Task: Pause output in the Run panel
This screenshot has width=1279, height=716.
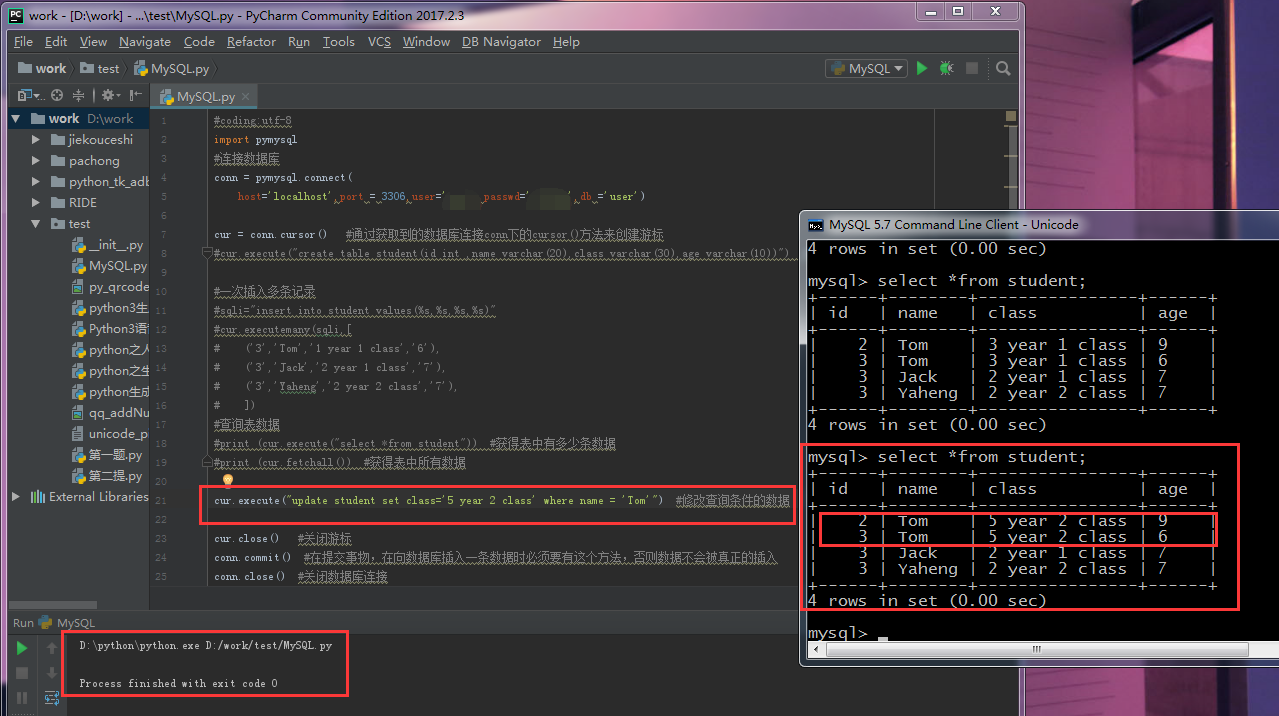Action: [x=21, y=698]
